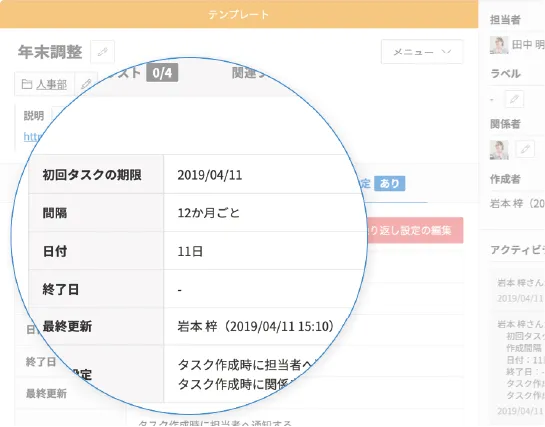The width and height of the screenshot is (545, 427).
Task: Click the 最終更新 label in magnified table
Action: [67, 326]
